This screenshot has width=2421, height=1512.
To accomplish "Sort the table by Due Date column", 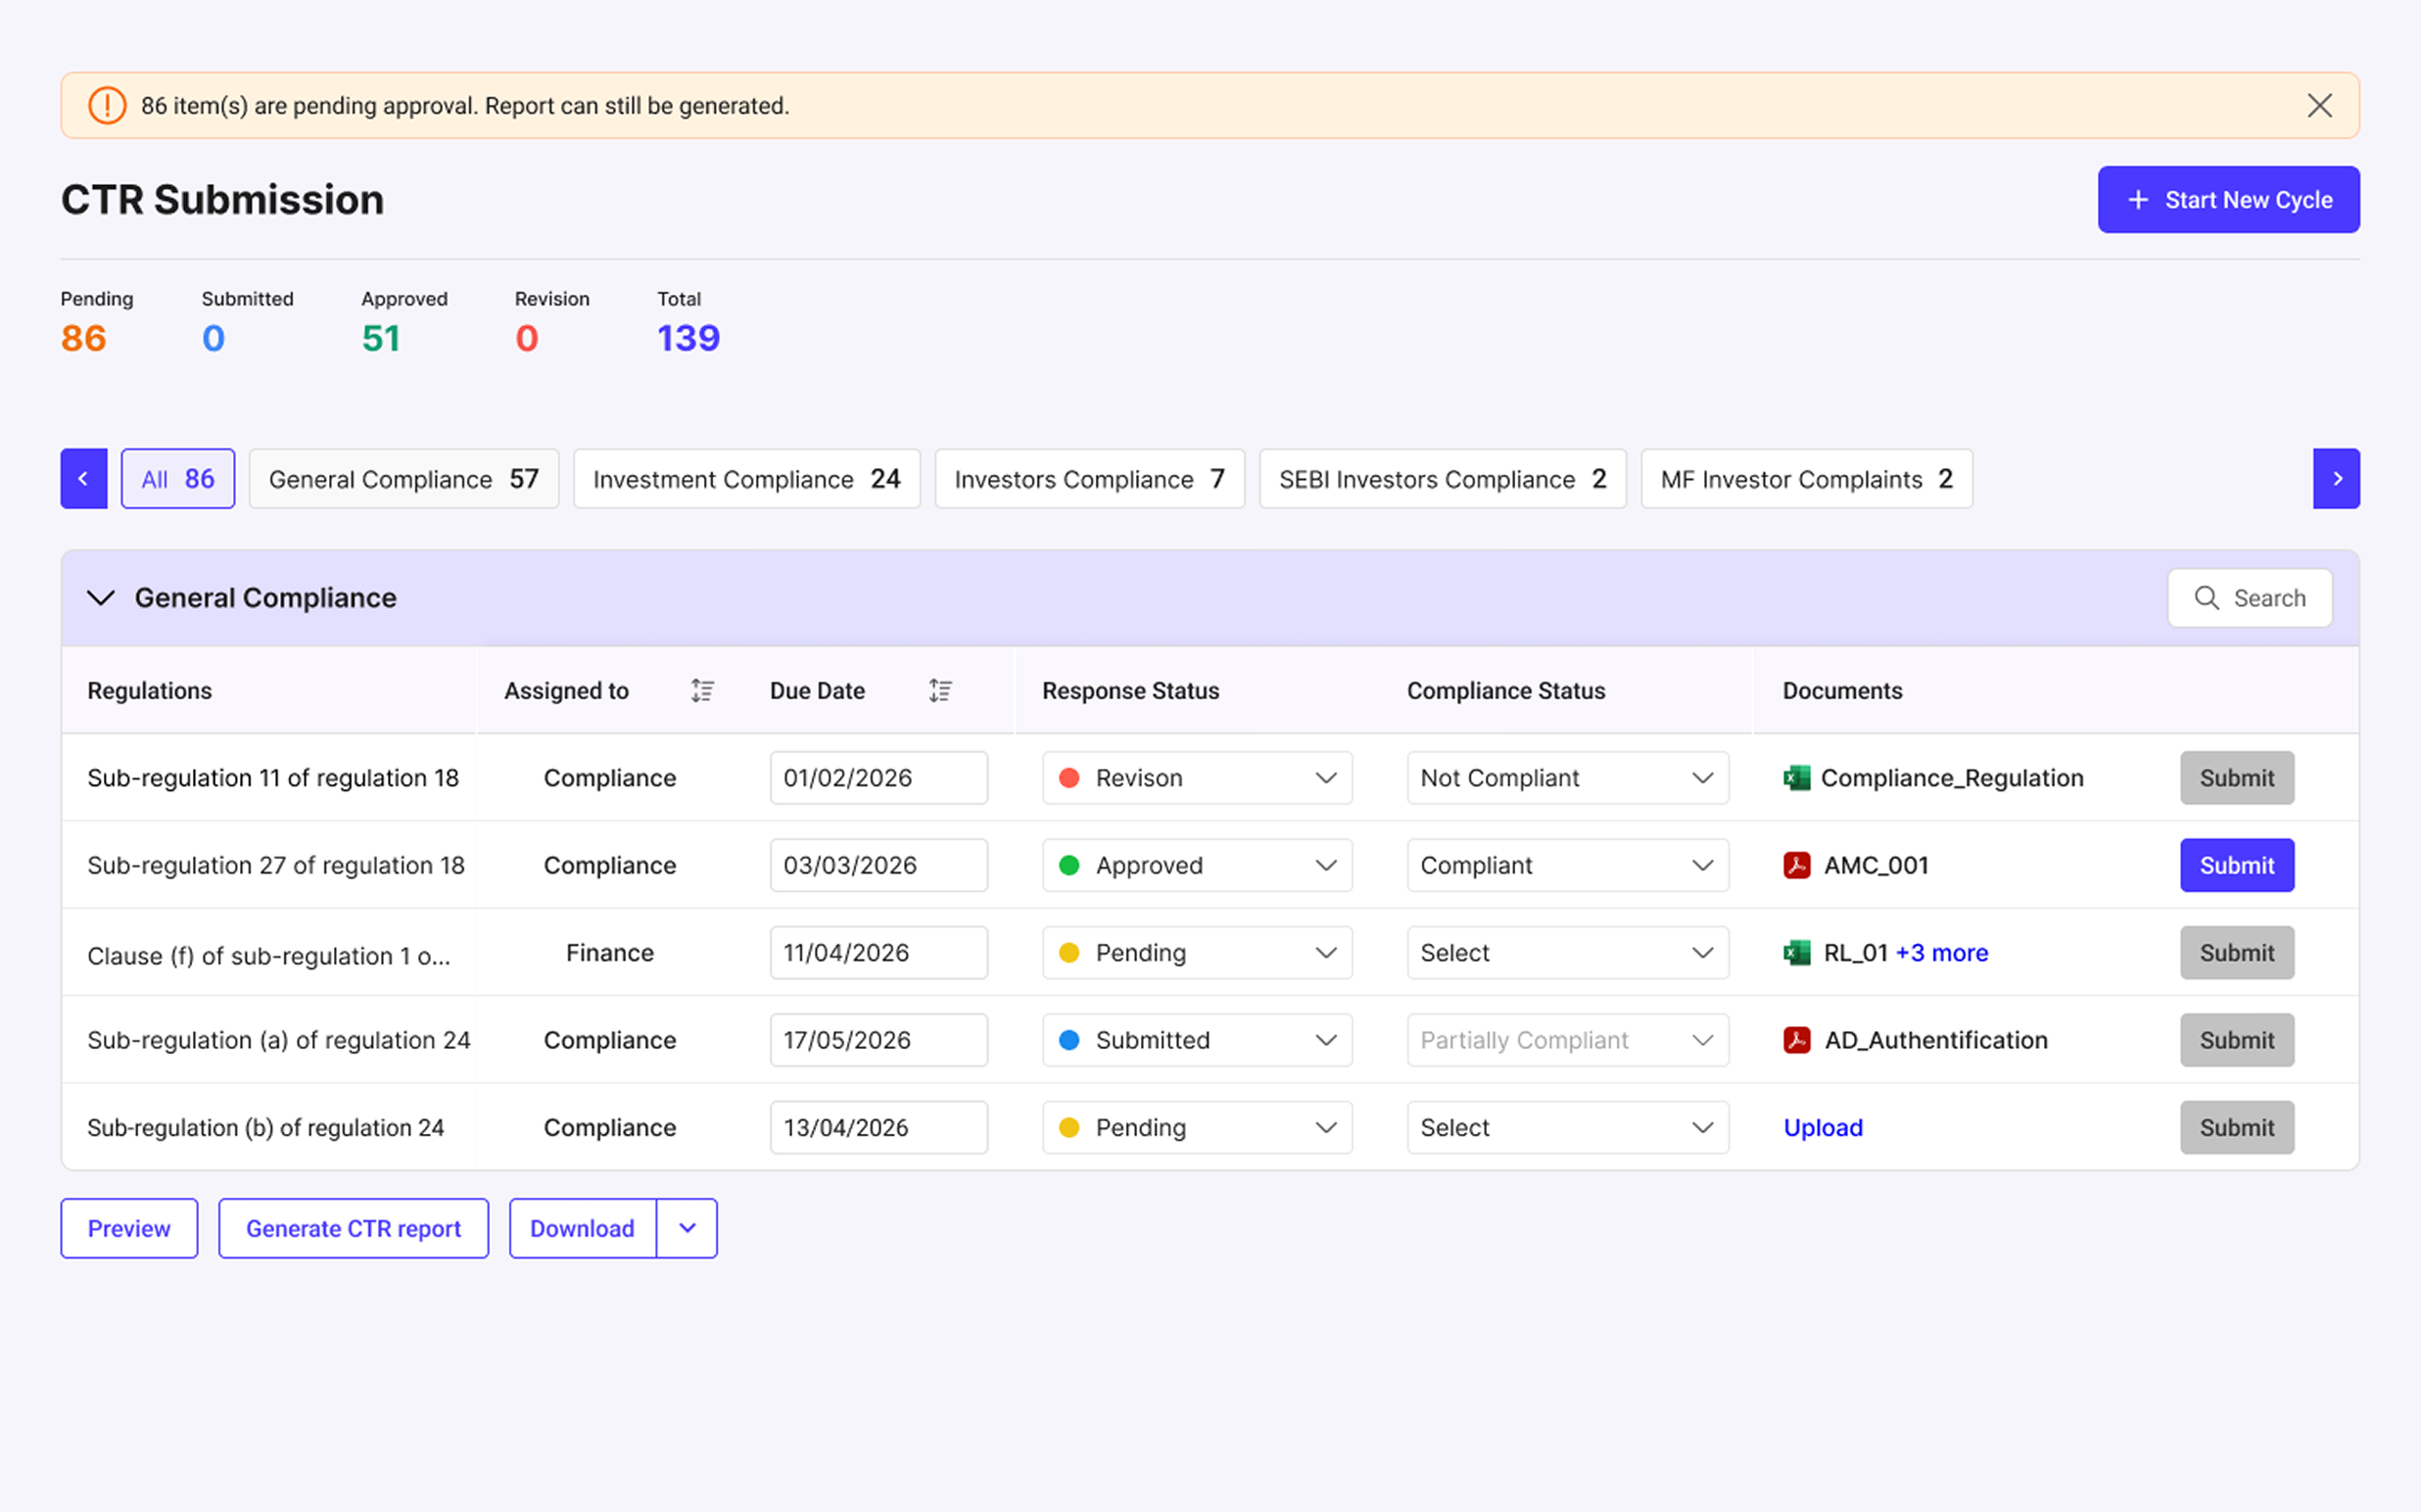I will (938, 690).
